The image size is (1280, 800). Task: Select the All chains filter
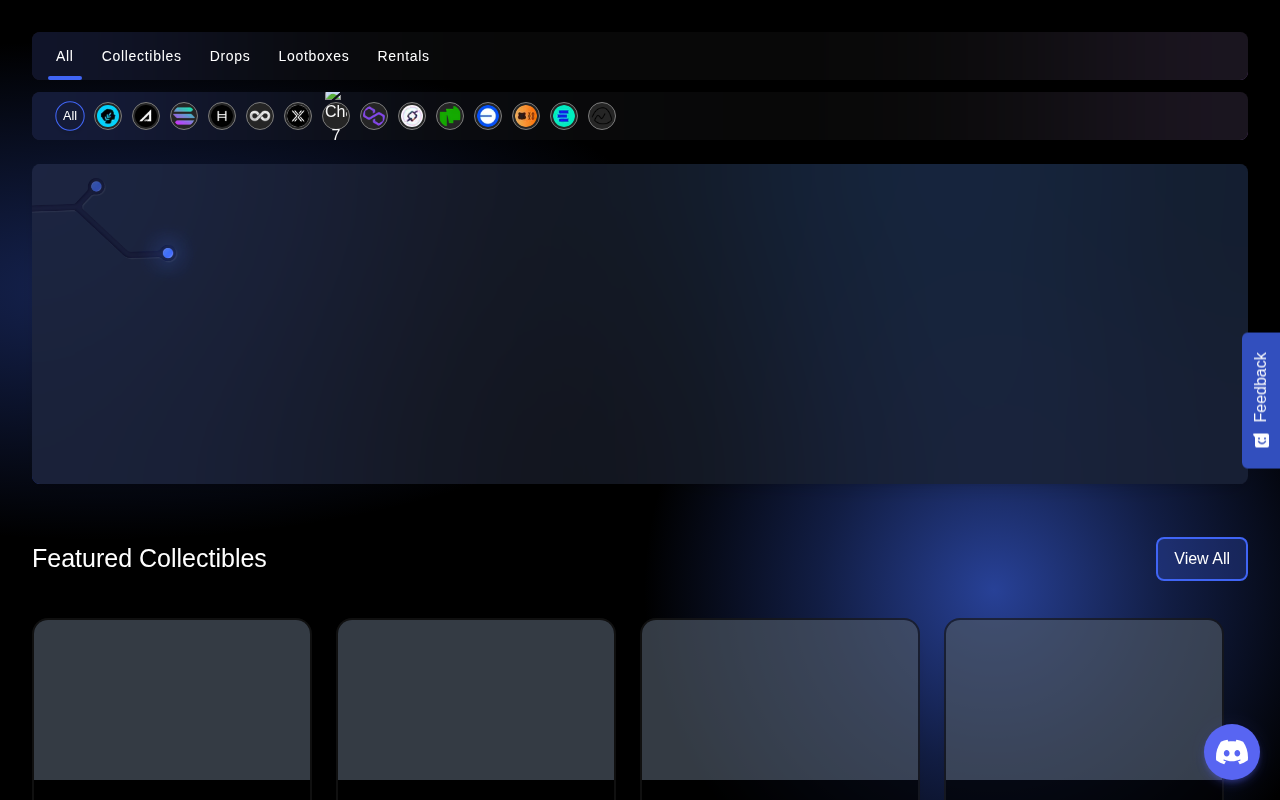coord(70,116)
